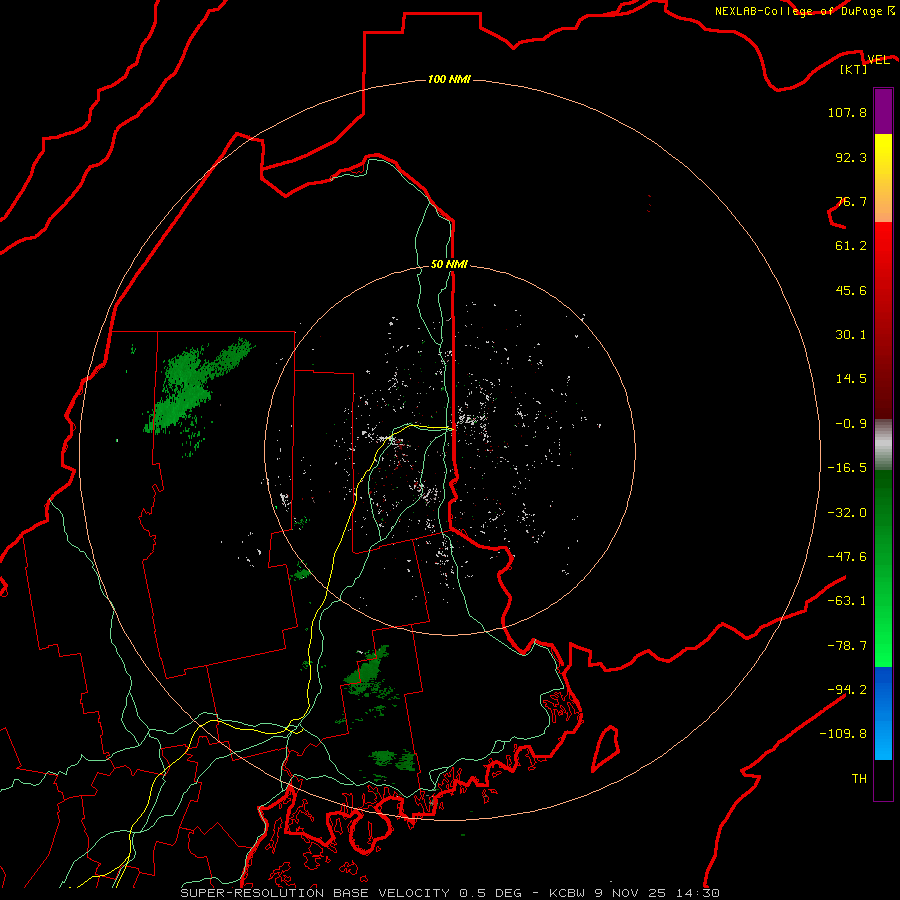Click the -32.0 velocity scale value
The image size is (900, 900).
847,513
